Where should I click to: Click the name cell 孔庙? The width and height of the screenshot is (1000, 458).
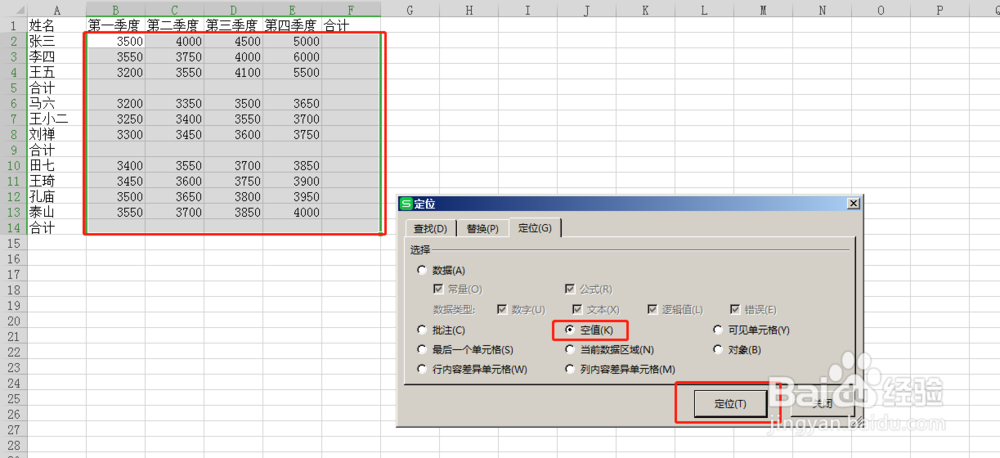pyautogui.click(x=57, y=196)
